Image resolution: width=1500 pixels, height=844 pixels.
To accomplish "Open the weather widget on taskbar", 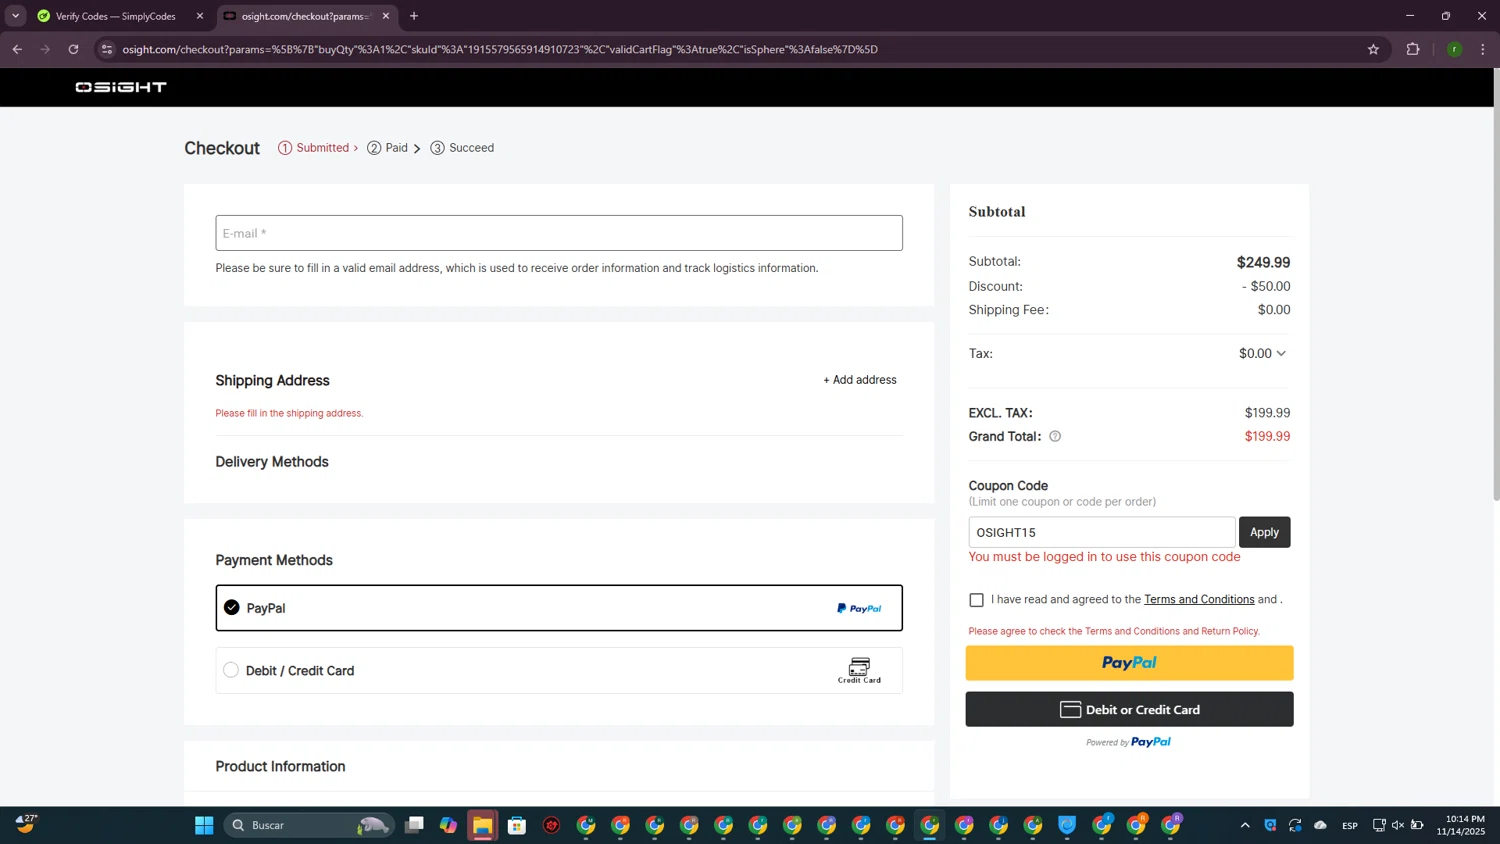I will point(26,824).
